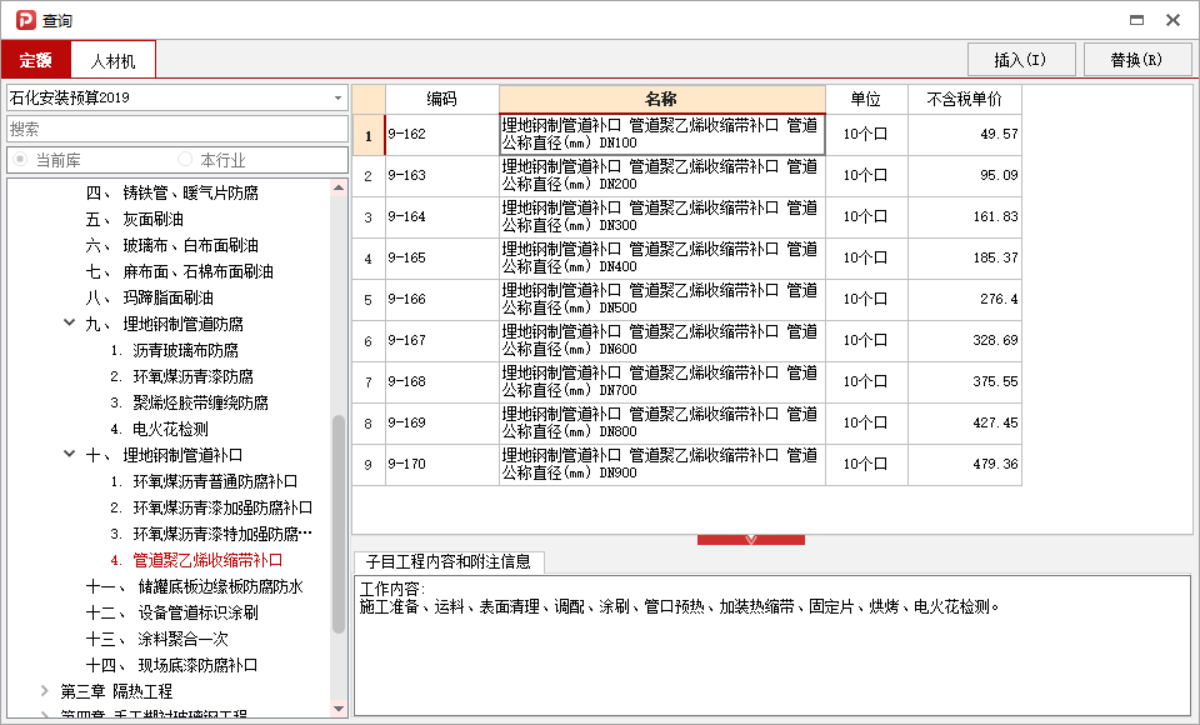Select 十一、储罐底板边缘板防腐防水

coord(194,586)
